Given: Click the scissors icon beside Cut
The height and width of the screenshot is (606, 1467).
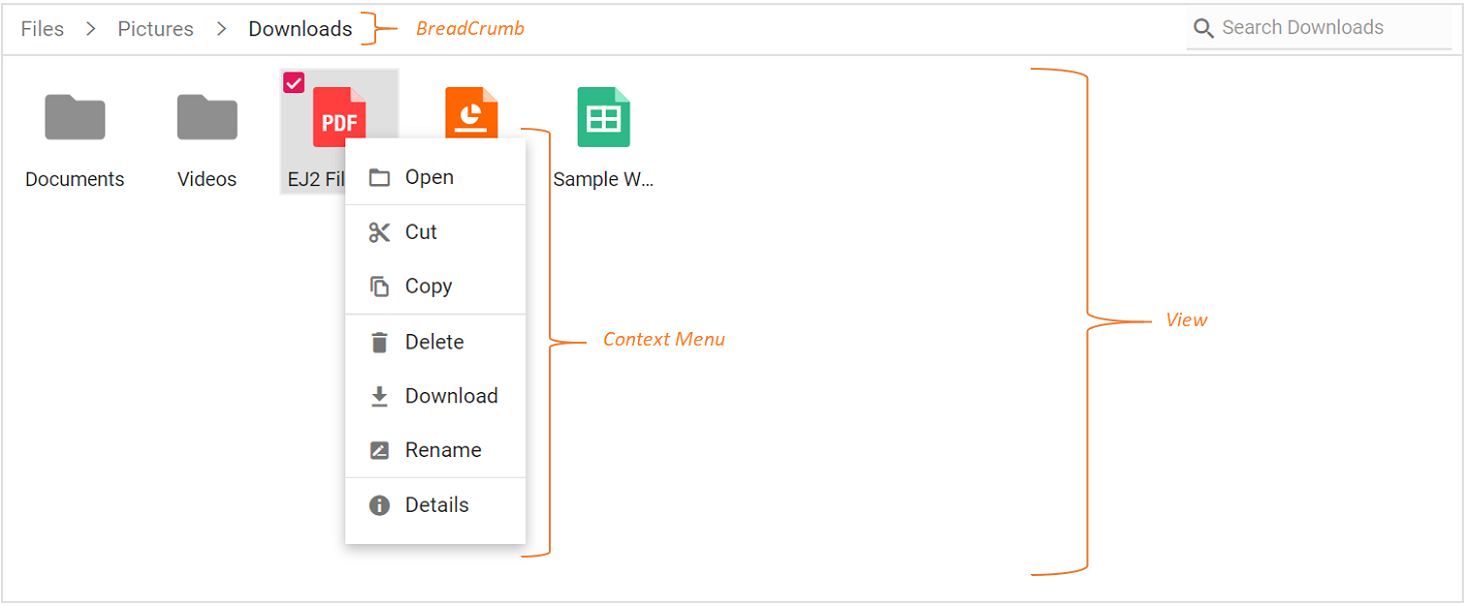Looking at the screenshot, I should pyautogui.click(x=379, y=232).
